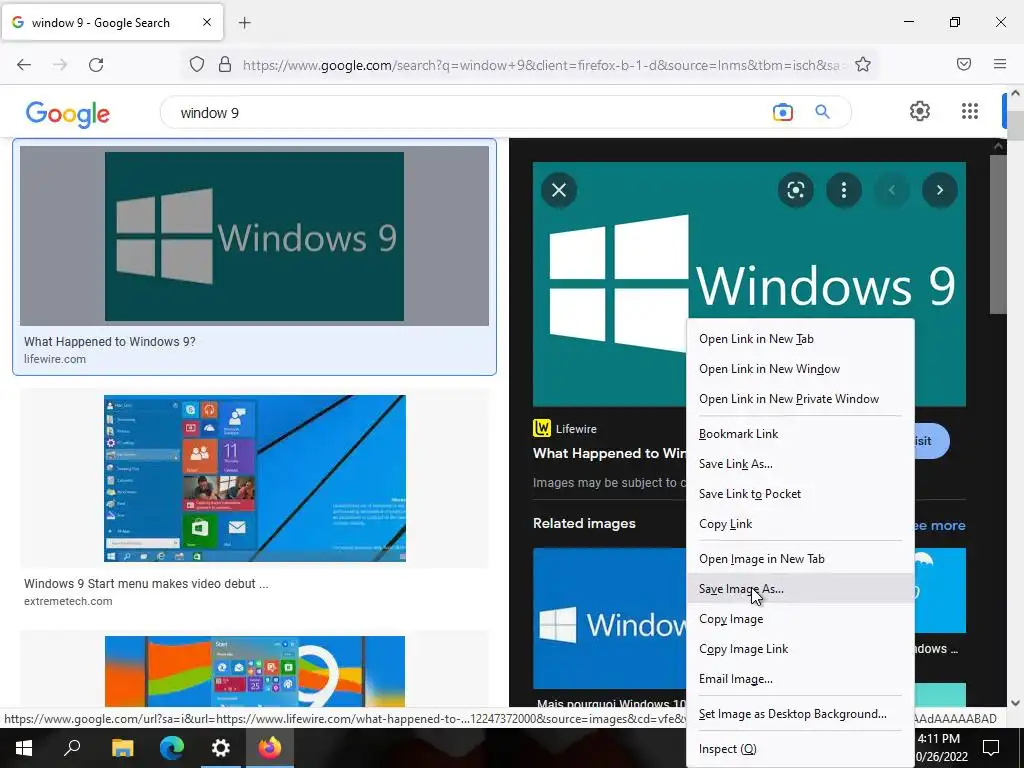Open the Save to Pocket toolbar icon
This screenshot has height=768, width=1024.
pyautogui.click(x=964, y=64)
